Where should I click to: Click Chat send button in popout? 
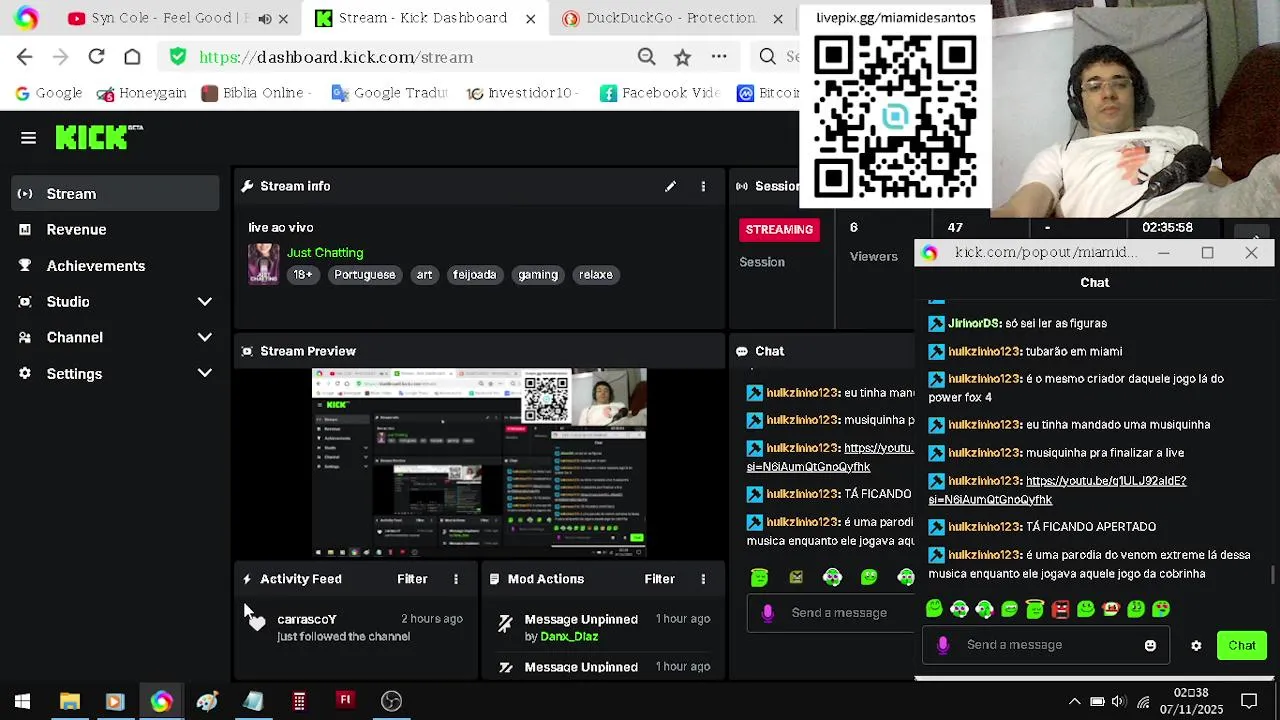click(x=1242, y=646)
